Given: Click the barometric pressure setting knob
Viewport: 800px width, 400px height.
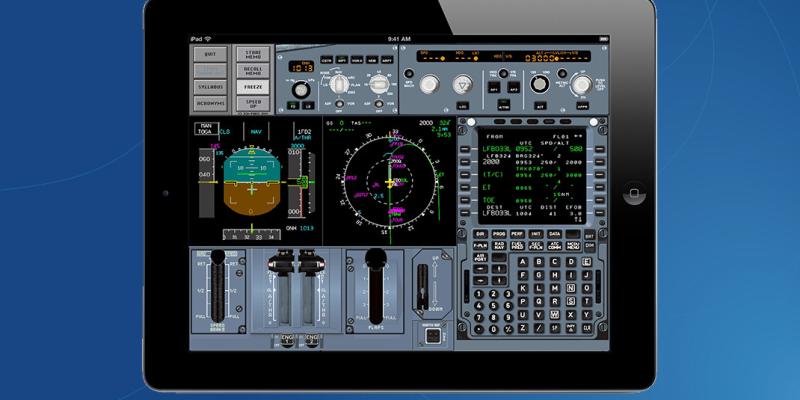Looking at the screenshot, I should 301,90.
